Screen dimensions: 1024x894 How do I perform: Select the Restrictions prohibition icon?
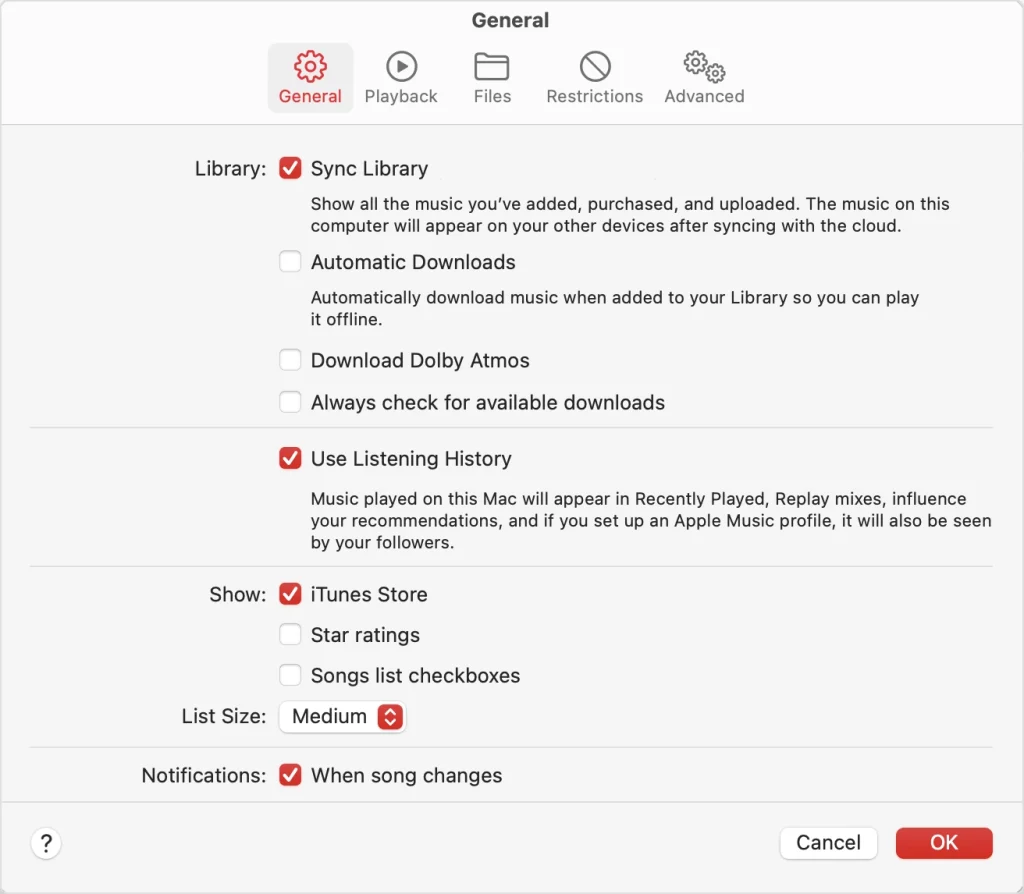pyautogui.click(x=594, y=67)
